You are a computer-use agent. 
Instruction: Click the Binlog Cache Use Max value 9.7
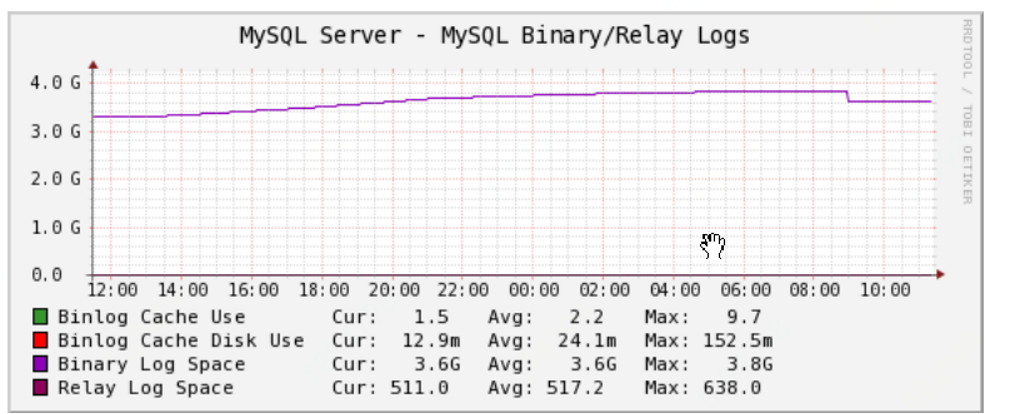point(743,317)
